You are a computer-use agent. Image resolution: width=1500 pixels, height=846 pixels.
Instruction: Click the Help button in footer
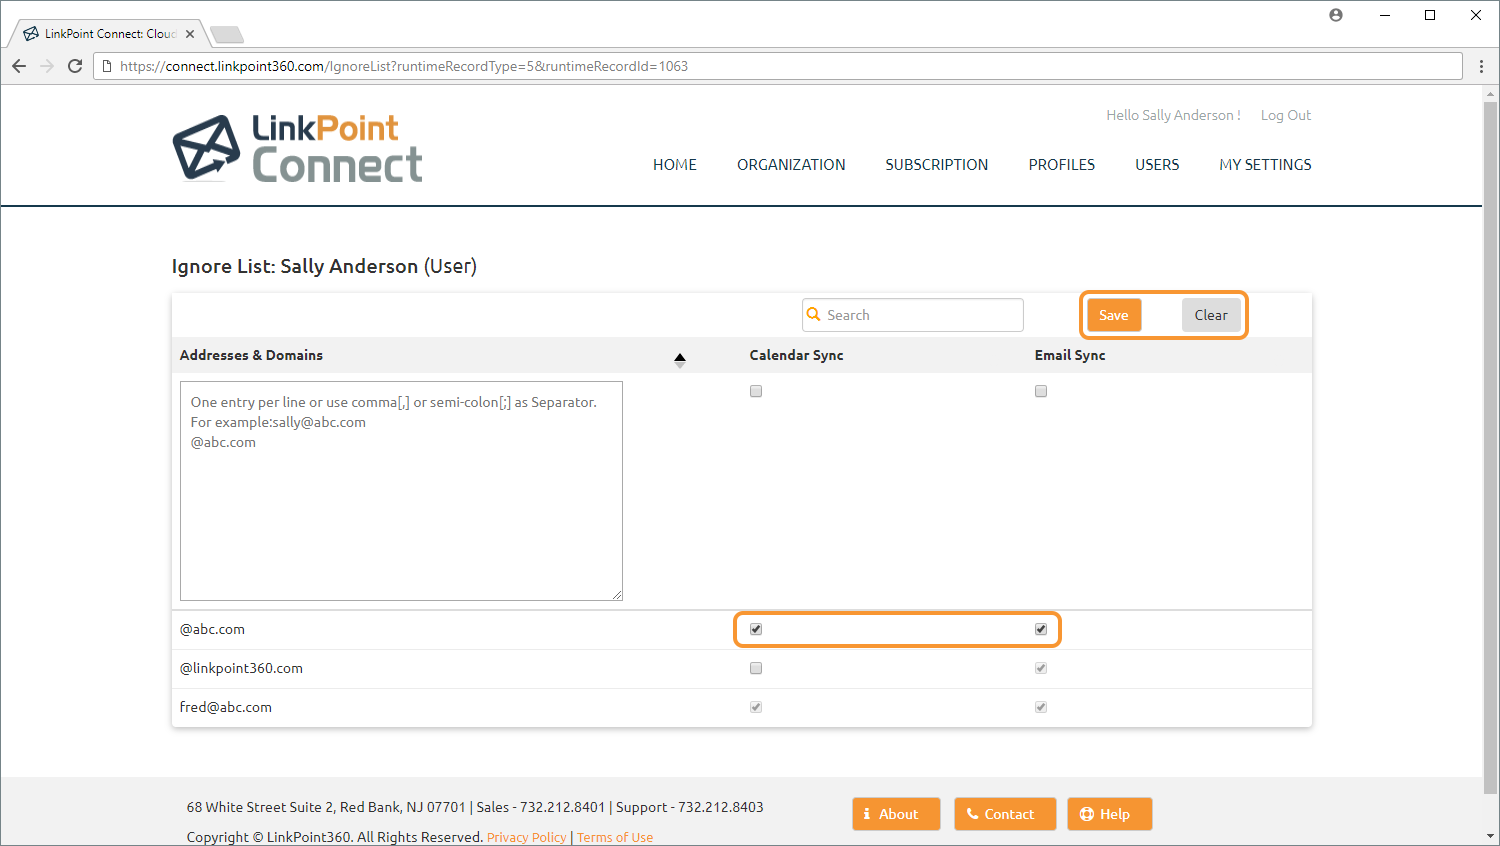(1109, 814)
